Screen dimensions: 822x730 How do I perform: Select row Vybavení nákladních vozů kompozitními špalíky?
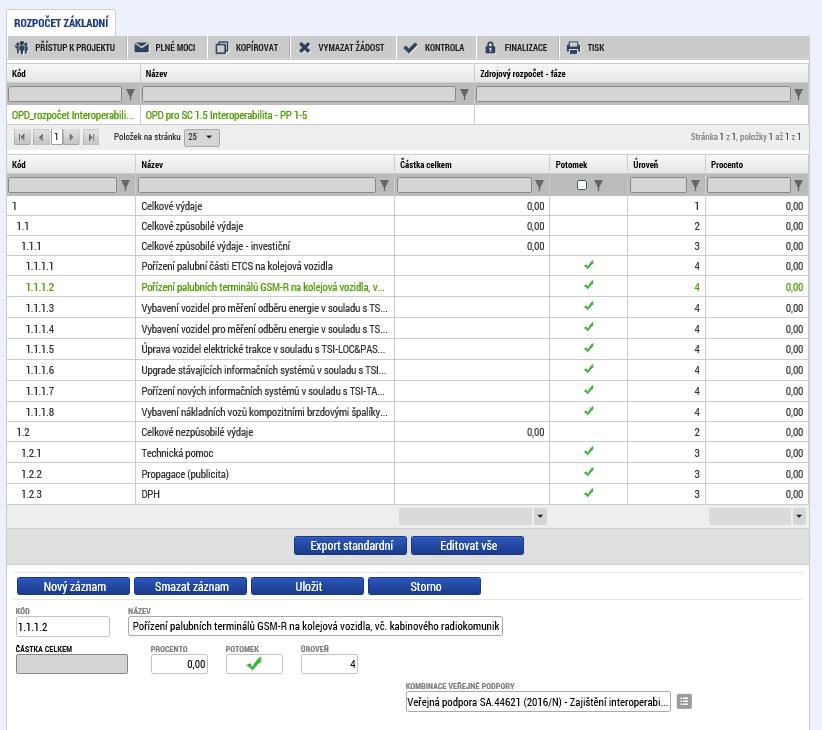click(407, 412)
